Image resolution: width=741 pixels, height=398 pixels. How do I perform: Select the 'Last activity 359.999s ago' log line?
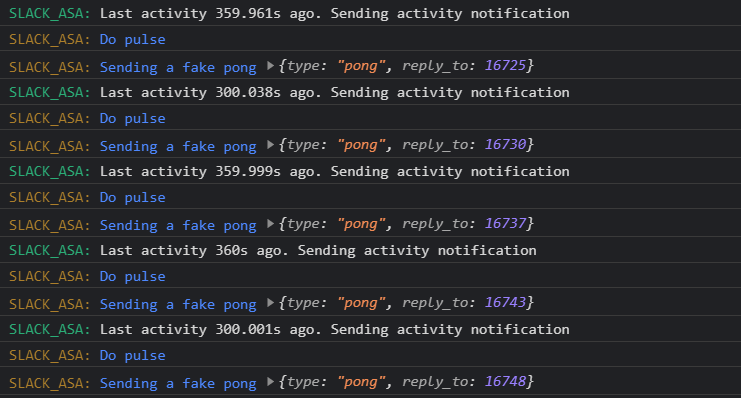370,171
